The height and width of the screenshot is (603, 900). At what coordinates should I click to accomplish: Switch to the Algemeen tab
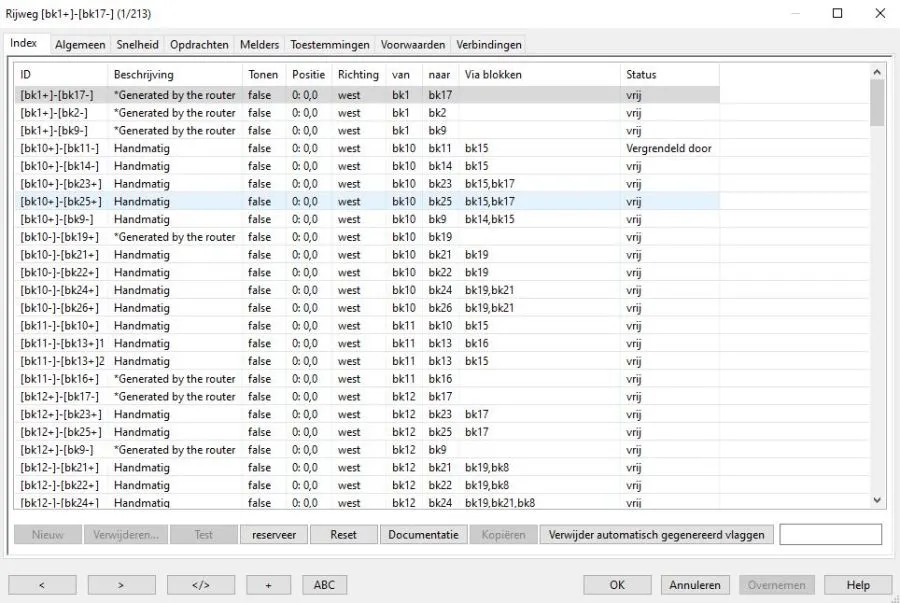click(x=80, y=45)
